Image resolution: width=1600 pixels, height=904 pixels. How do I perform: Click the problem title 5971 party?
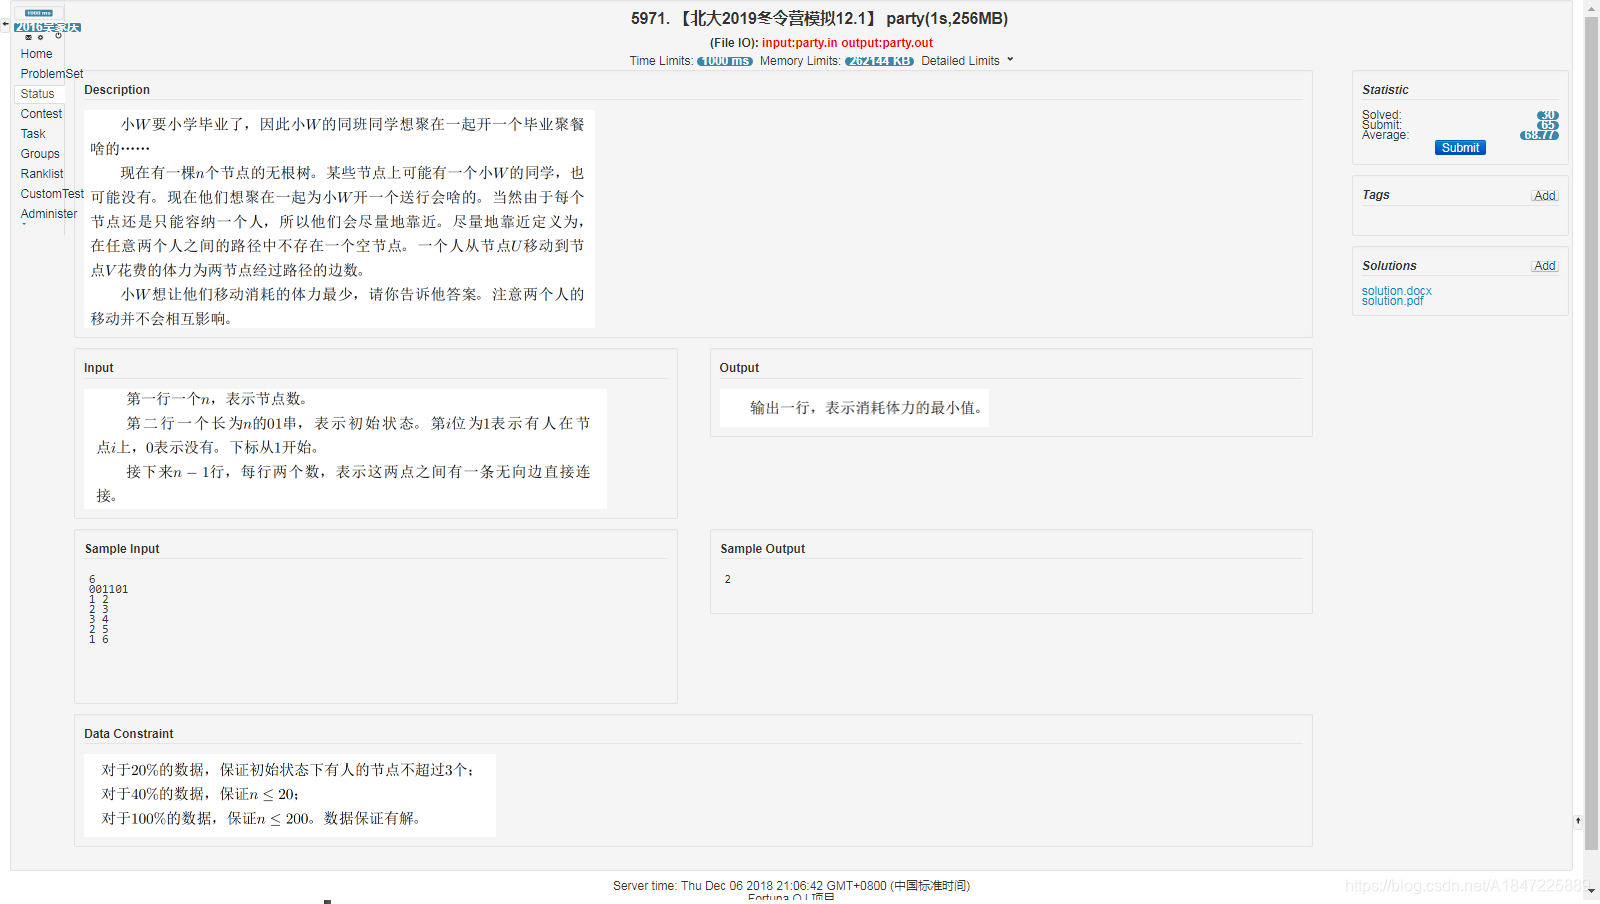[819, 19]
